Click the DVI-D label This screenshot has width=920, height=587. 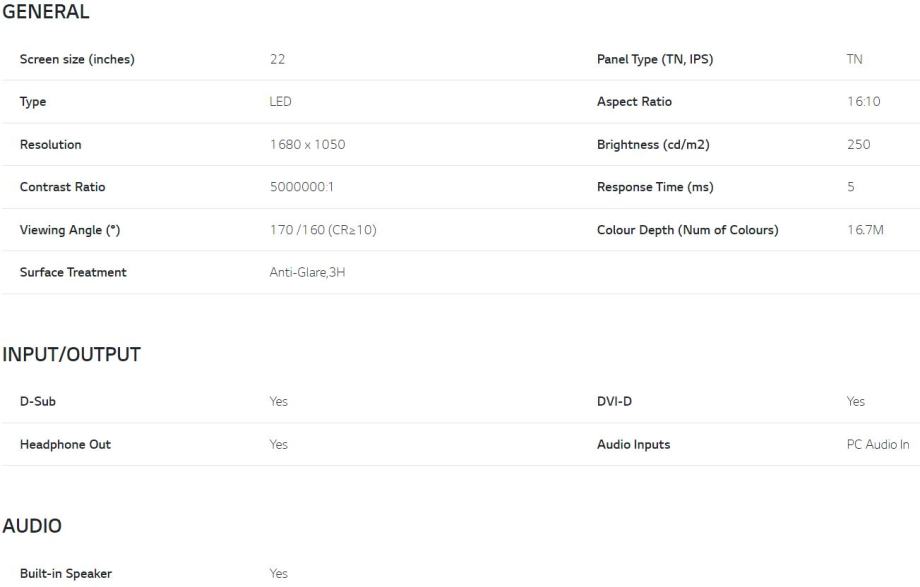(x=614, y=401)
